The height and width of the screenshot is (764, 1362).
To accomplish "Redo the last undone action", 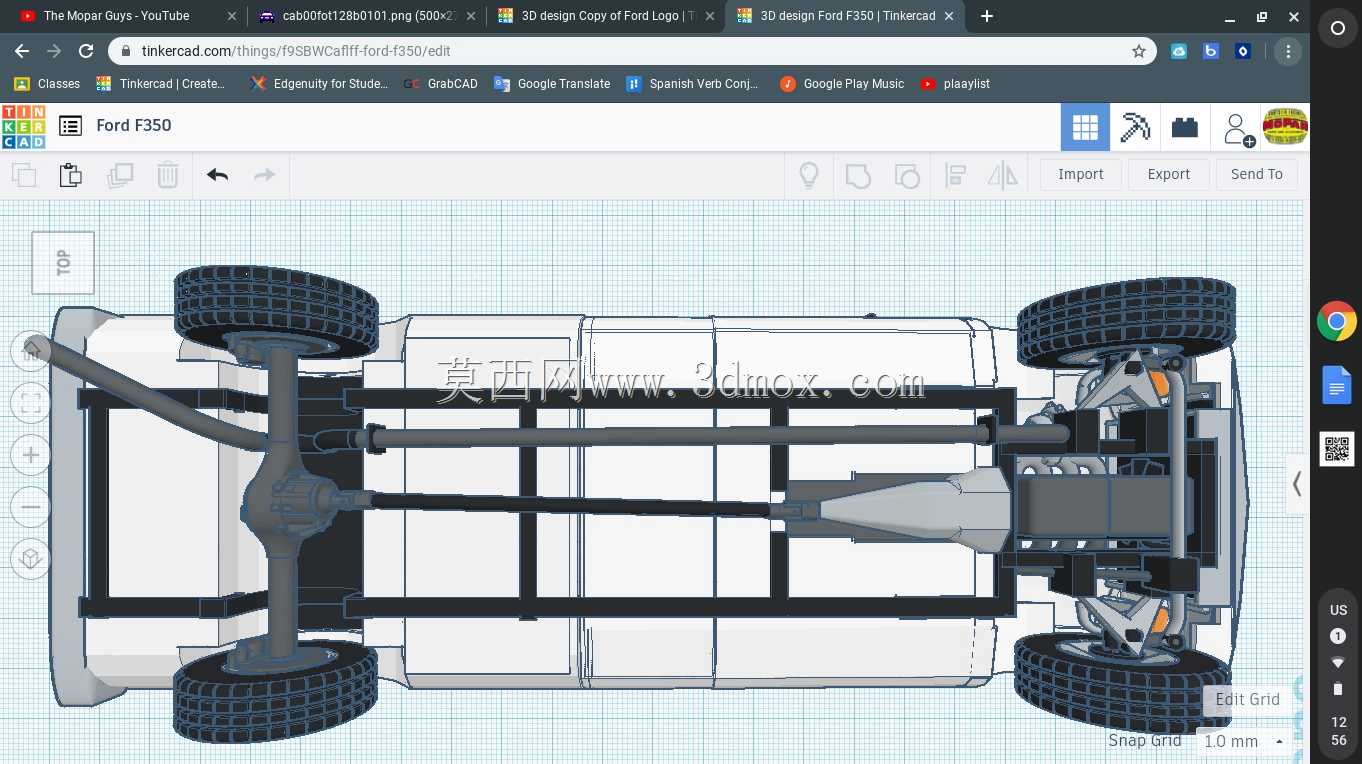I will (264, 175).
